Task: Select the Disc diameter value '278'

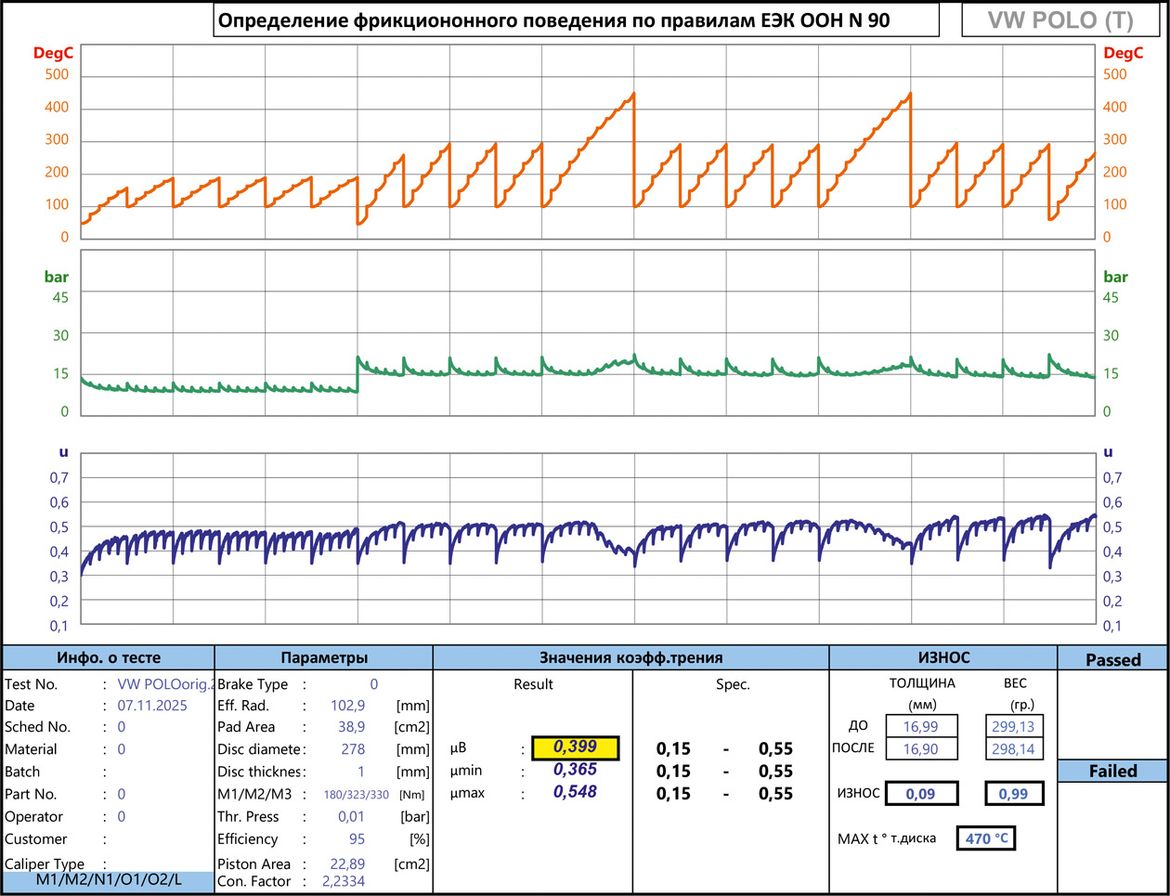Action: (x=352, y=749)
